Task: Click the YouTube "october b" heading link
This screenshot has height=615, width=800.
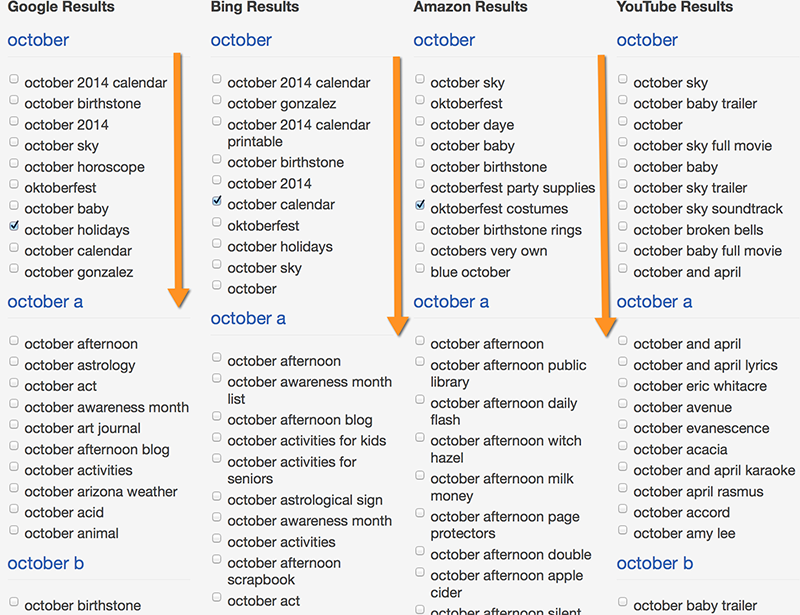Action: [x=654, y=564]
